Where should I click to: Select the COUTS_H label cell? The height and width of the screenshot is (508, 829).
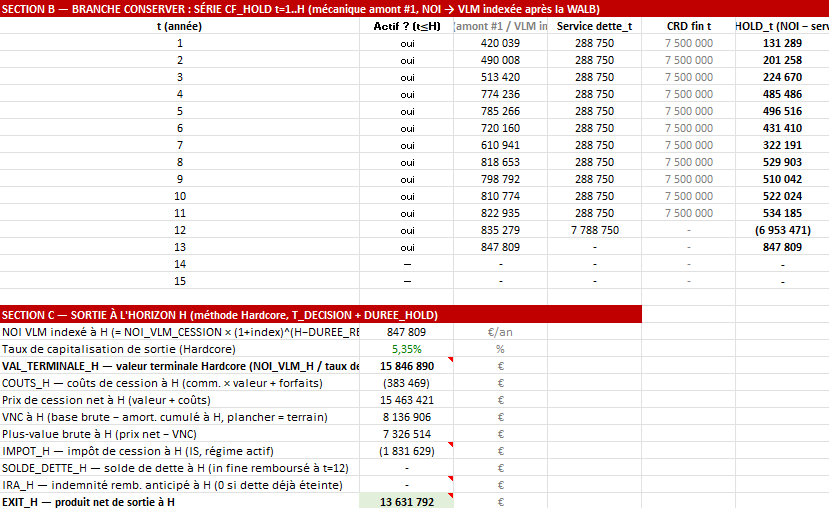pyautogui.click(x=180, y=383)
